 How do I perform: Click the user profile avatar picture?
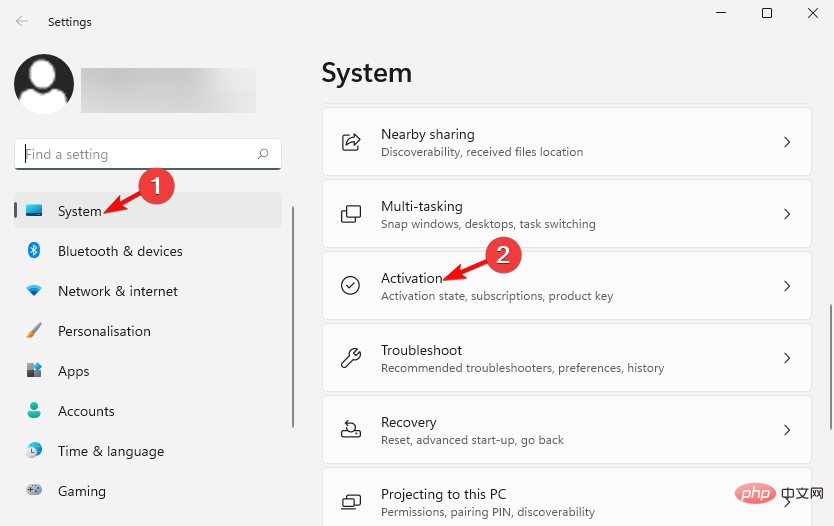coord(44,84)
